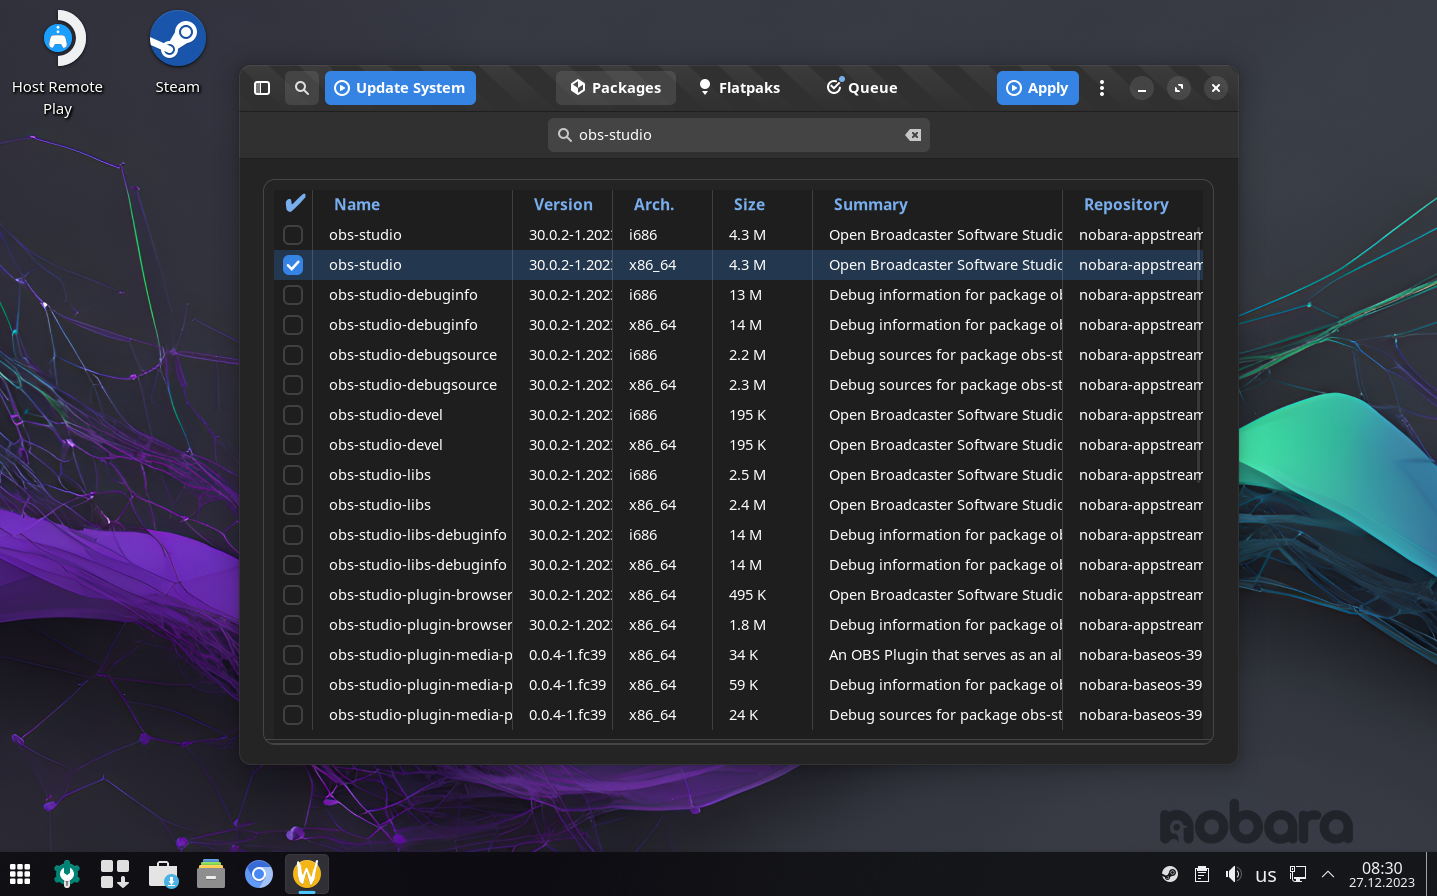Image resolution: width=1437 pixels, height=896 pixels.
Task: Click the search magnifier icon in header
Action: (301, 88)
